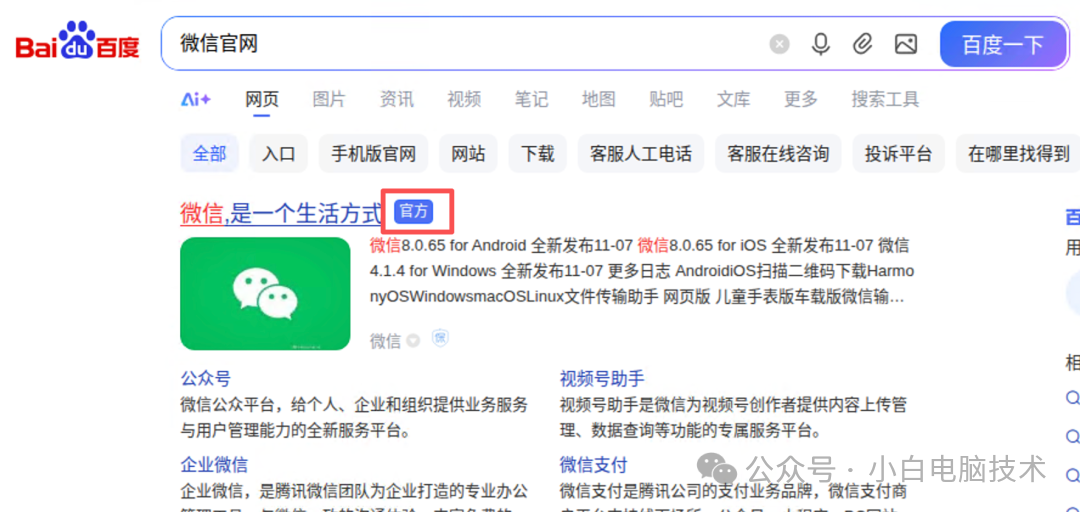The width and height of the screenshot is (1080, 512).
Task: Click the snippet text starting 微信8.0.65 for Android
Action: [642, 272]
